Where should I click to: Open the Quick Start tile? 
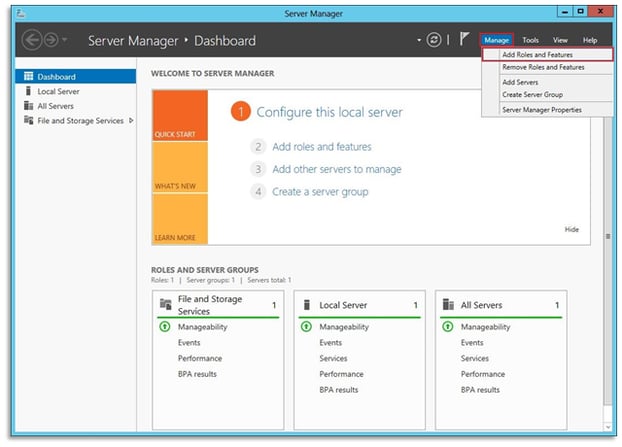click(x=180, y=115)
